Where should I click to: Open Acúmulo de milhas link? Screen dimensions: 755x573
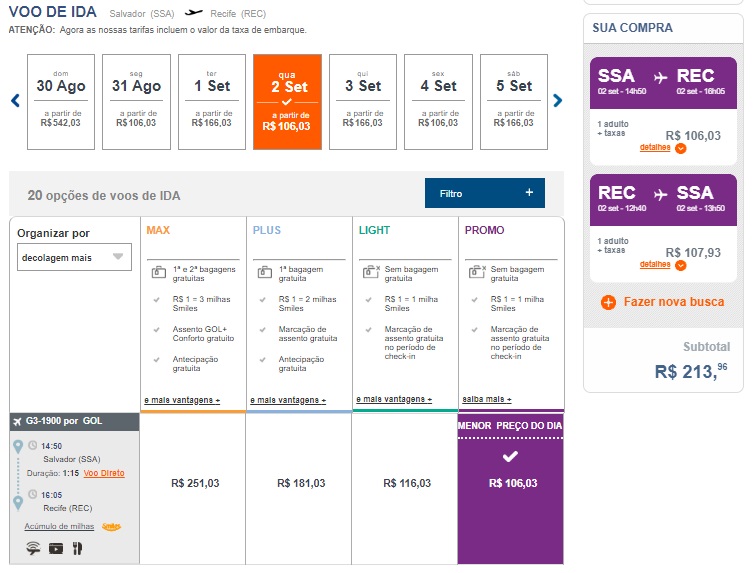tap(60, 526)
